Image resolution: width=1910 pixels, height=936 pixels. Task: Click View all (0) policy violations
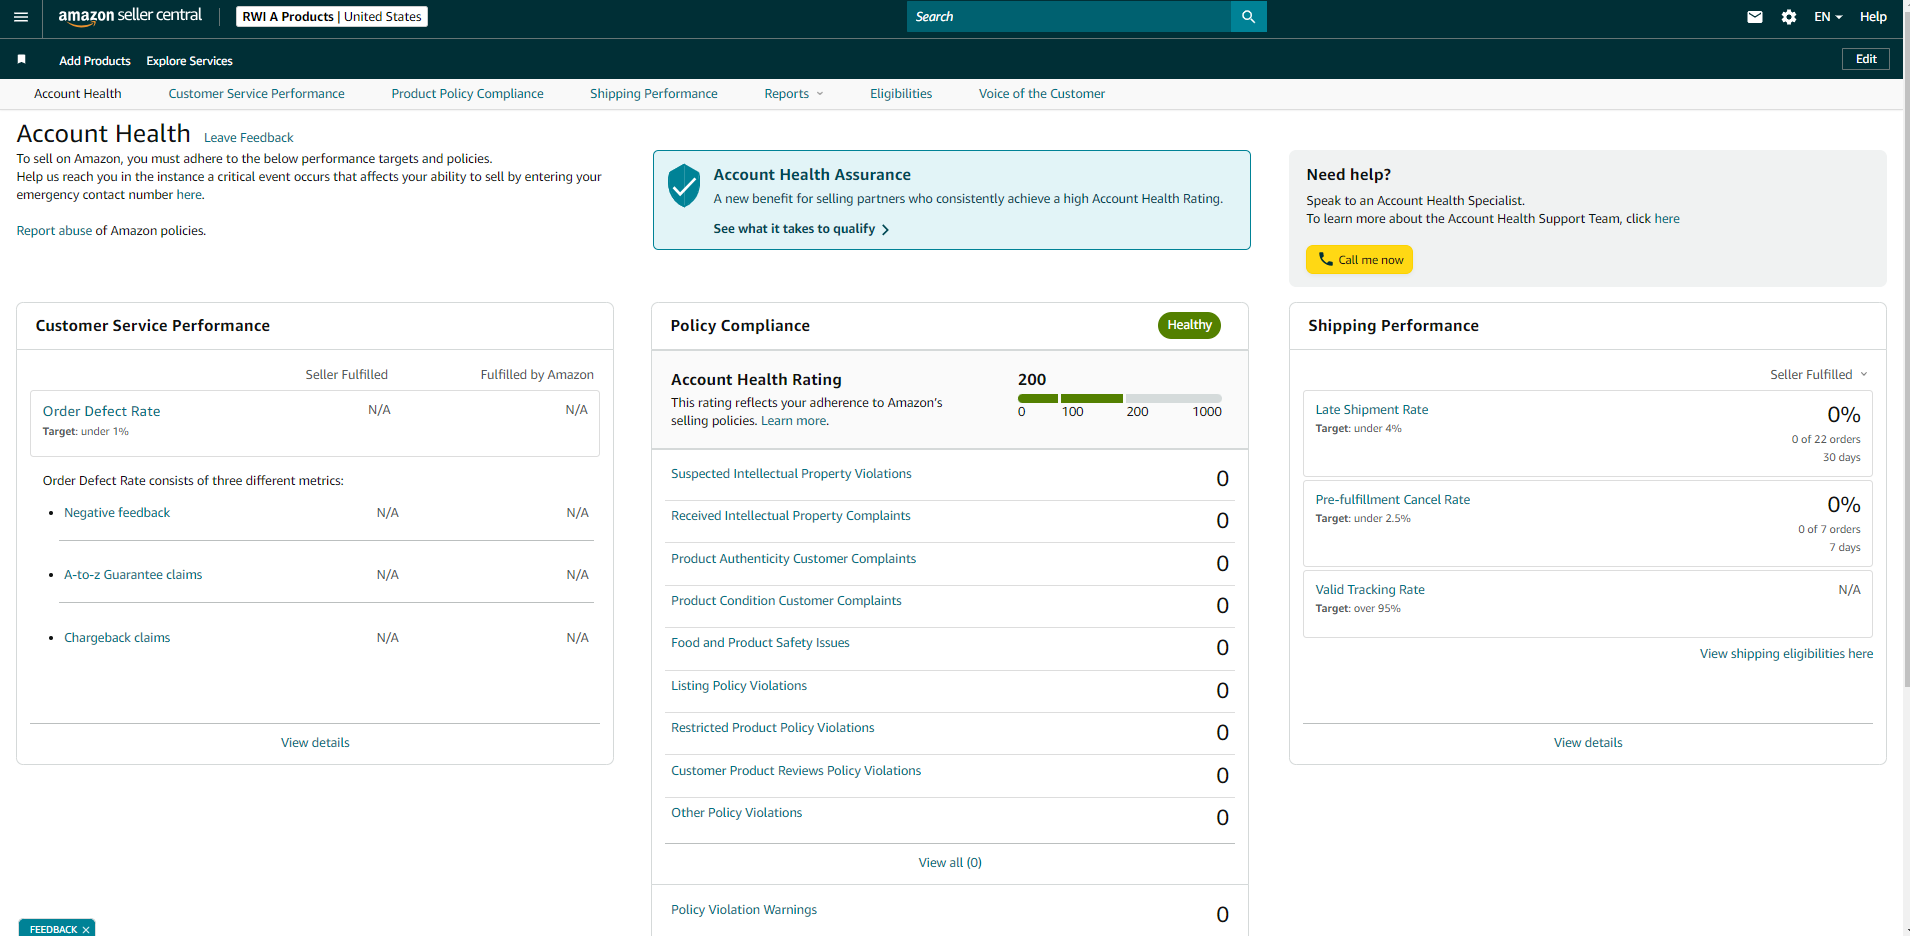(x=950, y=863)
